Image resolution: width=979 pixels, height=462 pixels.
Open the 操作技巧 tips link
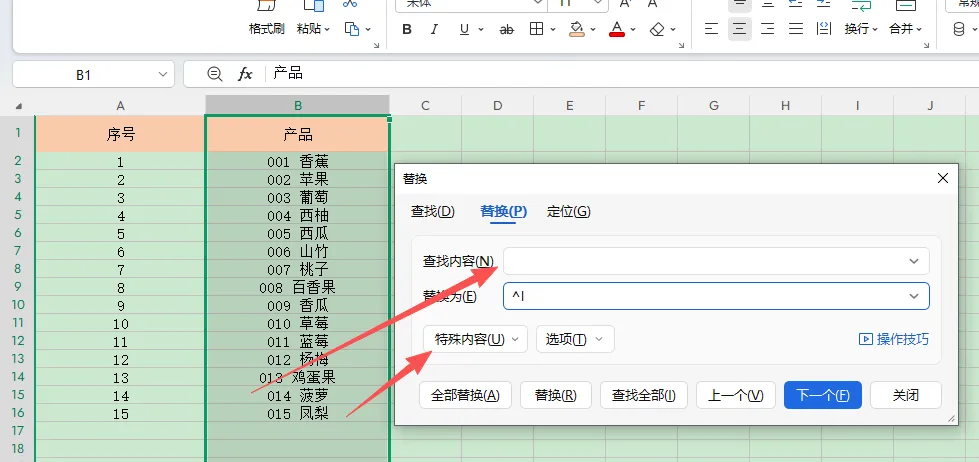tap(894, 339)
